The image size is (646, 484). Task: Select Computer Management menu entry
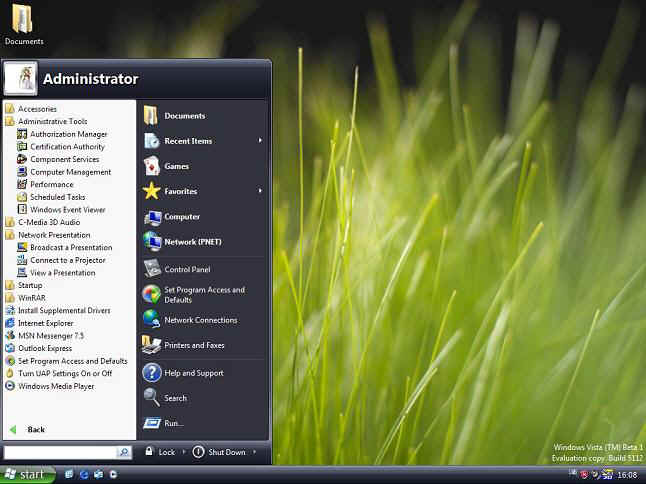click(70, 172)
